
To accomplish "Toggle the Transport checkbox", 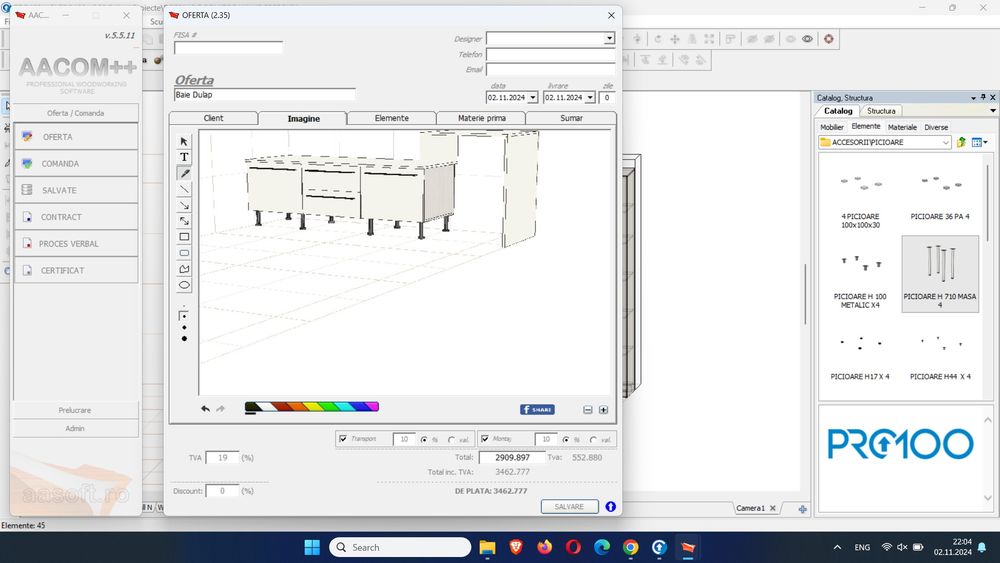I will pos(343,439).
